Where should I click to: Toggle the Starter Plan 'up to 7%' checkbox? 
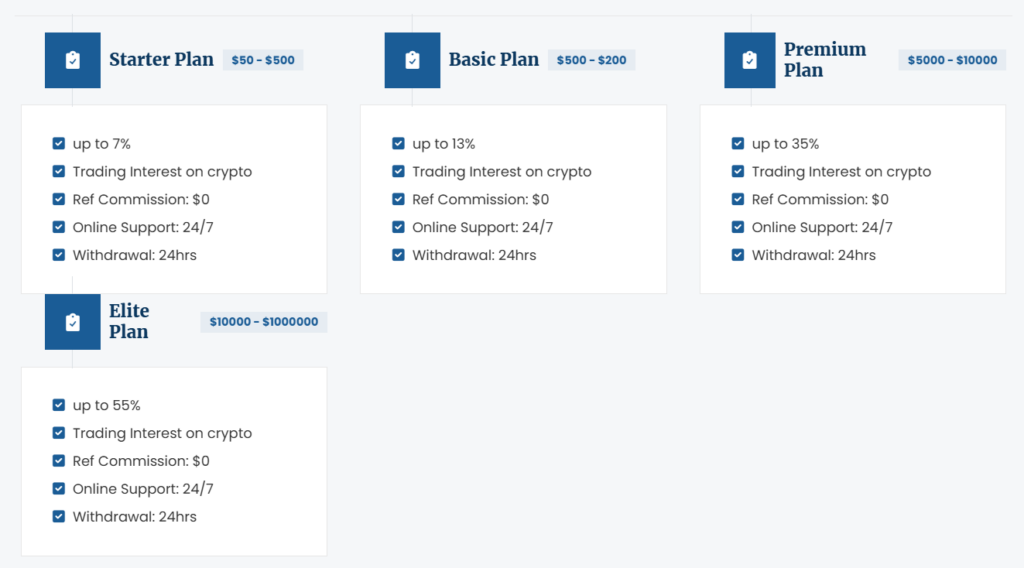coord(59,144)
